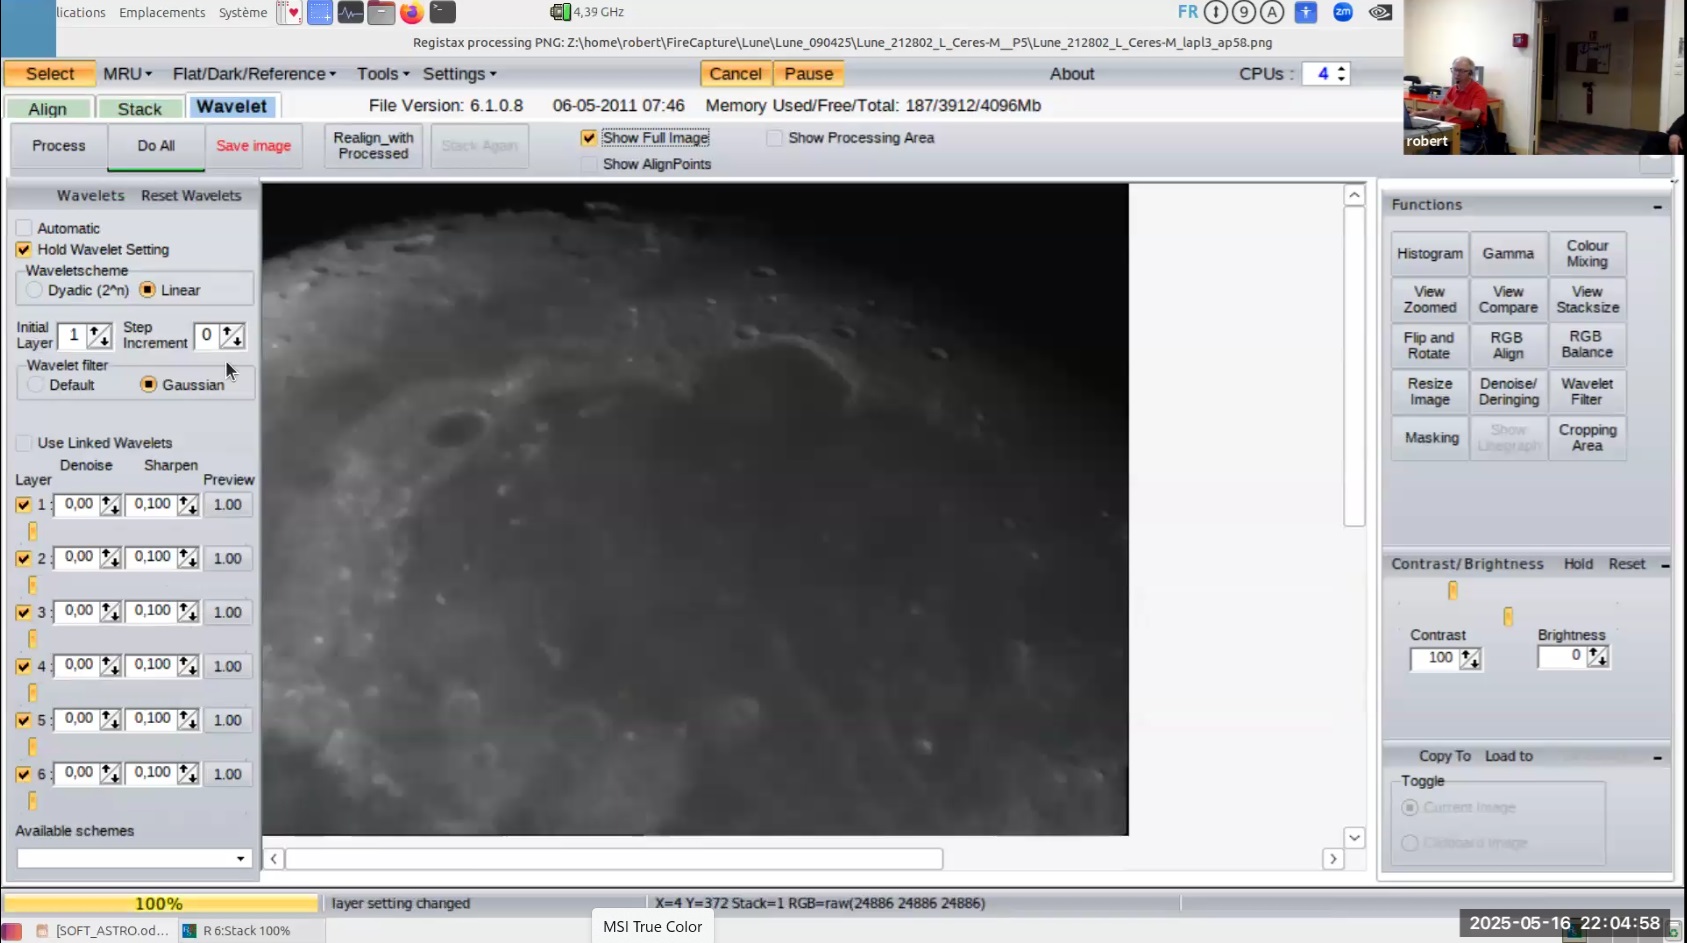1687x943 pixels.
Task: Click View Compare function
Action: pyautogui.click(x=1508, y=300)
